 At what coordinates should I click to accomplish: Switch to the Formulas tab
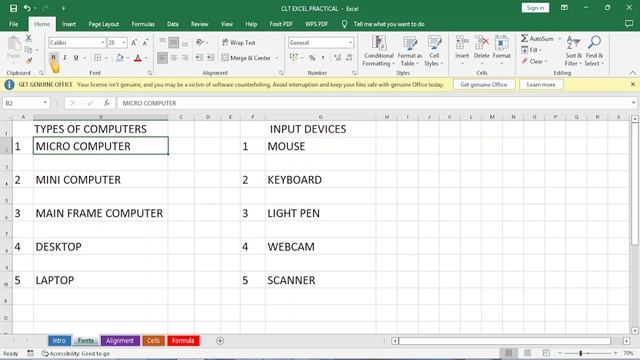tap(143, 24)
